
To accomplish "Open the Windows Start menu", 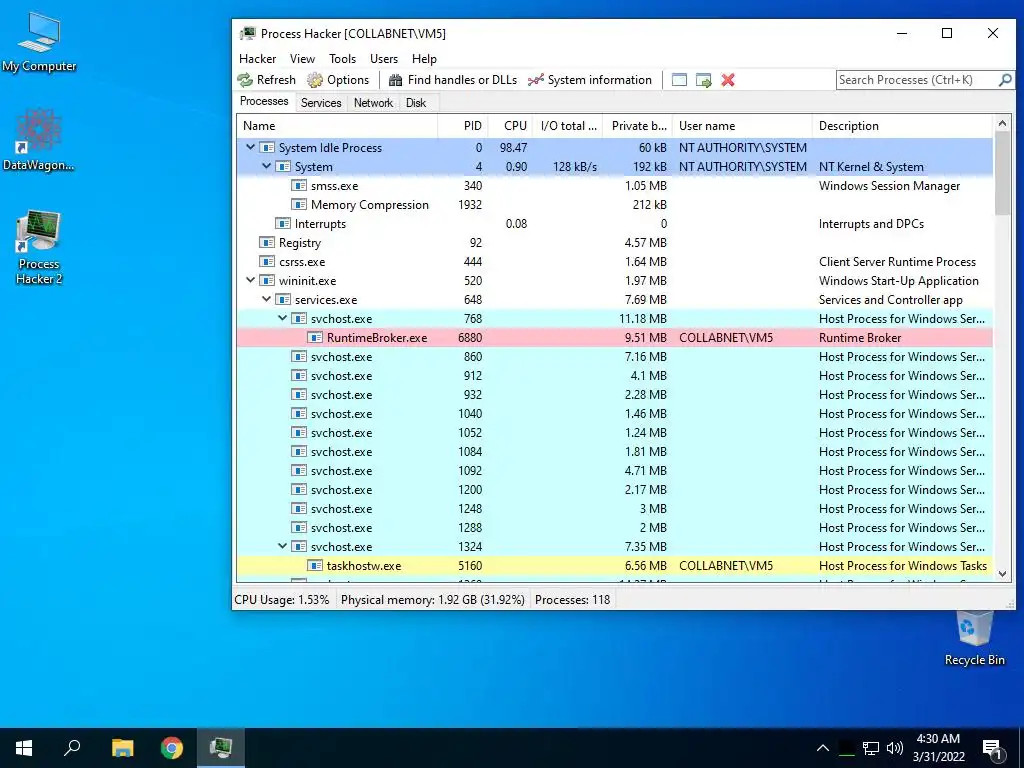I will click(24, 748).
